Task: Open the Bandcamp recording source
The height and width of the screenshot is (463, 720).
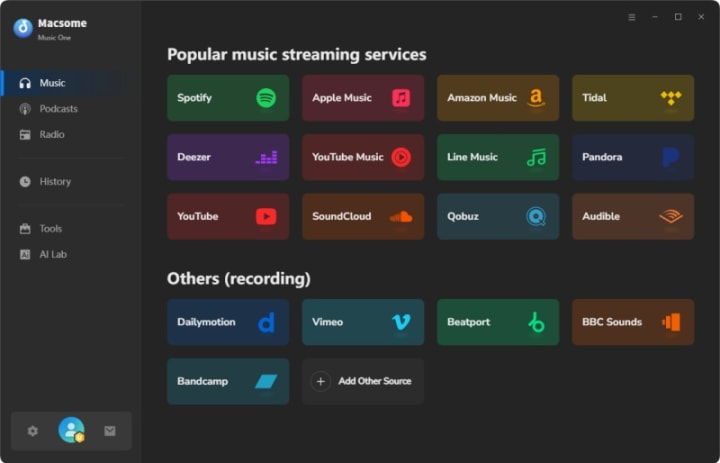Action: 228,381
